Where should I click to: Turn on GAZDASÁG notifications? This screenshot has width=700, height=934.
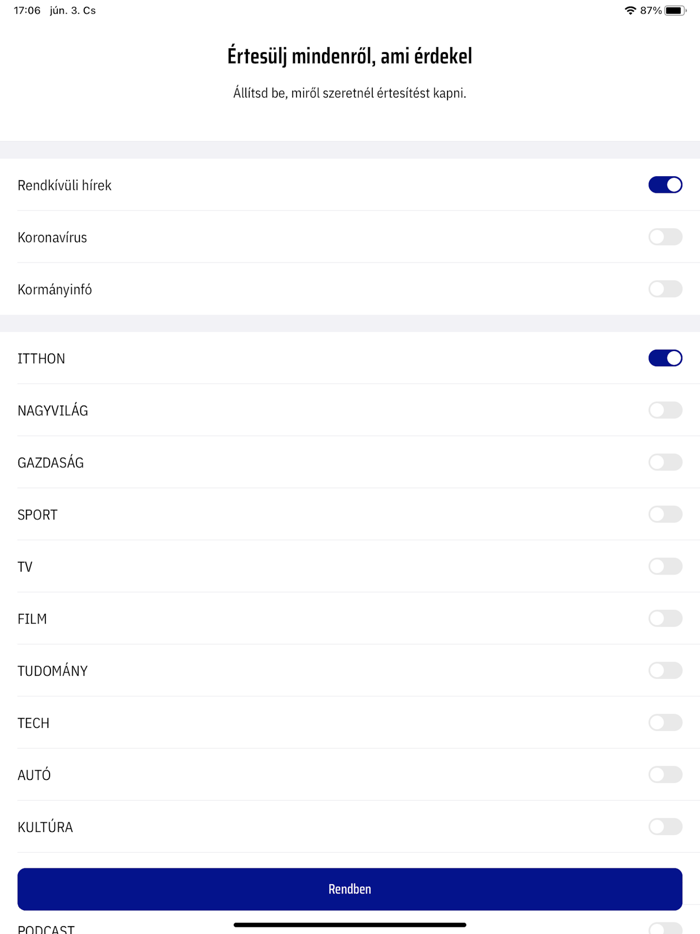tap(665, 462)
